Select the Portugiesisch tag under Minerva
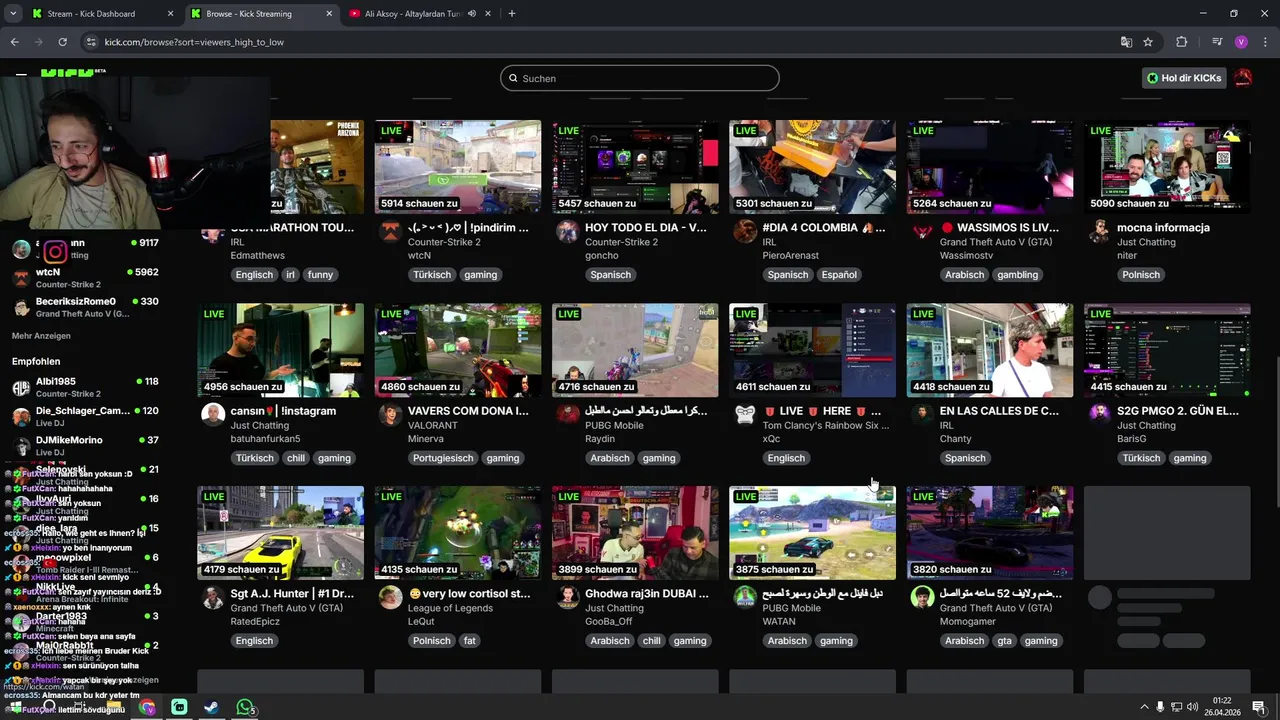The width and height of the screenshot is (1280, 720). point(443,458)
